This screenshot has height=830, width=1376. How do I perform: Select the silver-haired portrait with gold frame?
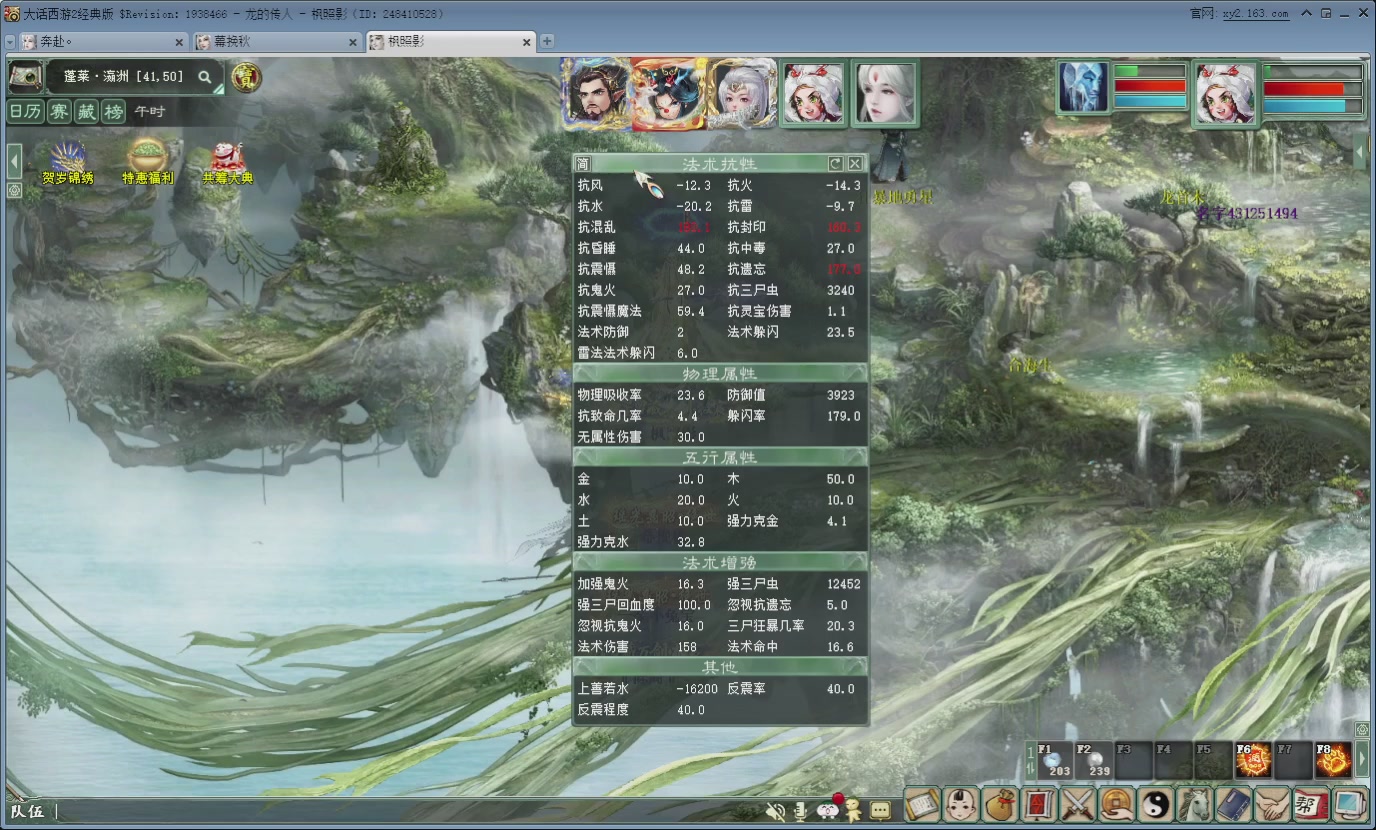click(742, 93)
